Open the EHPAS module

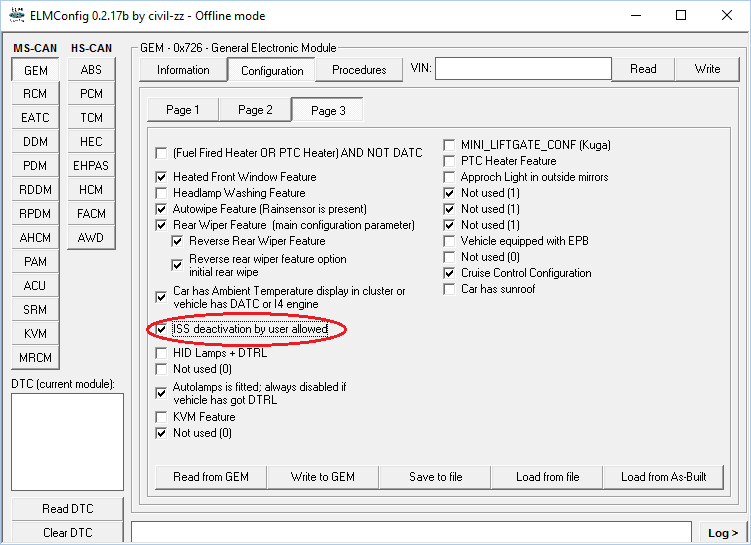(x=91, y=166)
